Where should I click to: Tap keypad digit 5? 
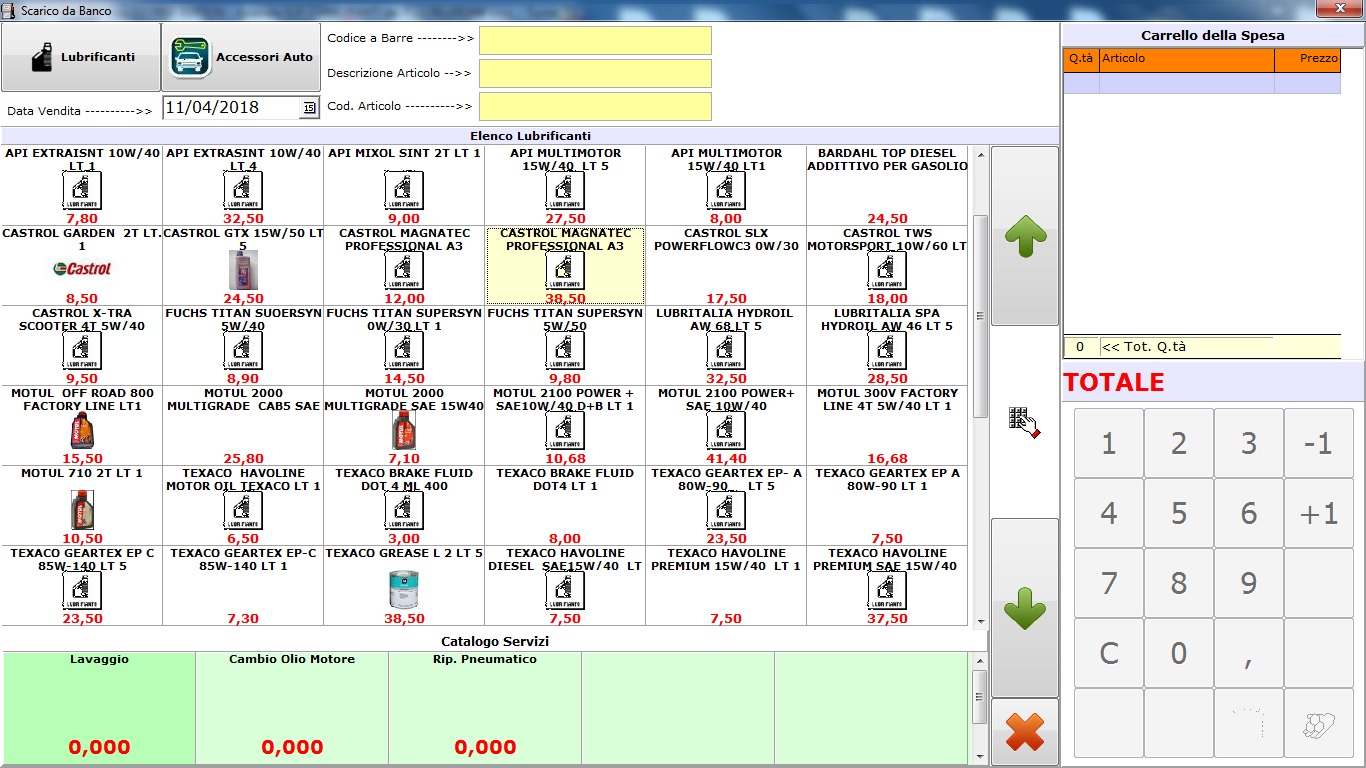point(1178,513)
